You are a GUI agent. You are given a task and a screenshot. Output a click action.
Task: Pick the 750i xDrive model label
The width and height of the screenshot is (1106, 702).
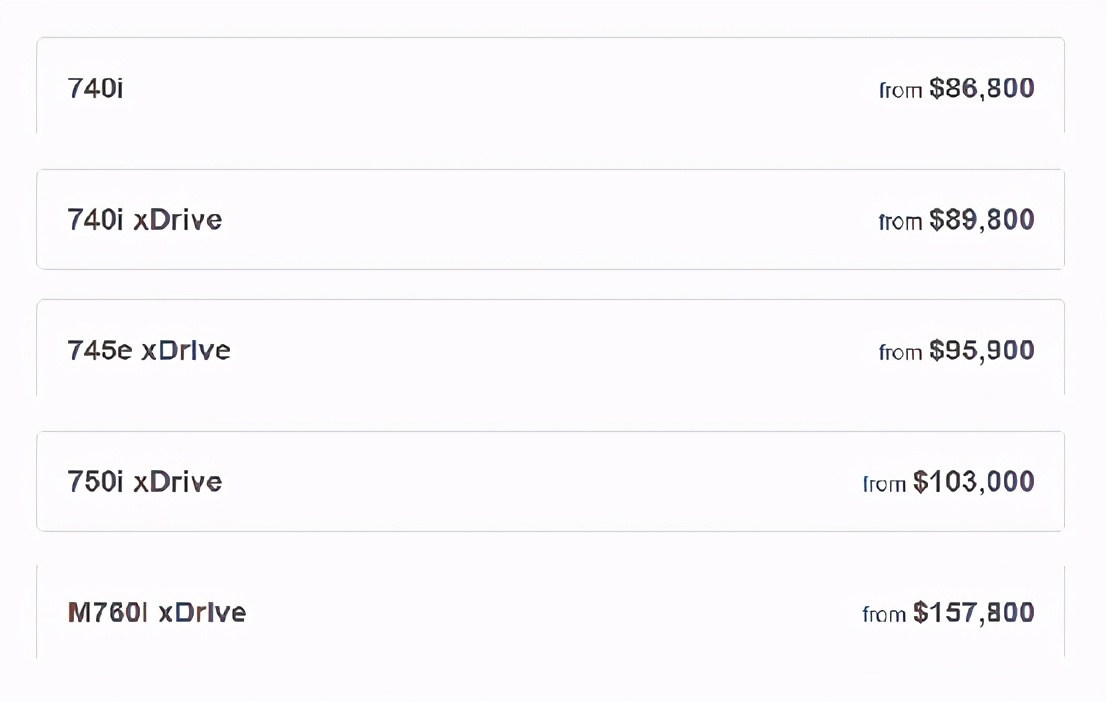point(144,482)
